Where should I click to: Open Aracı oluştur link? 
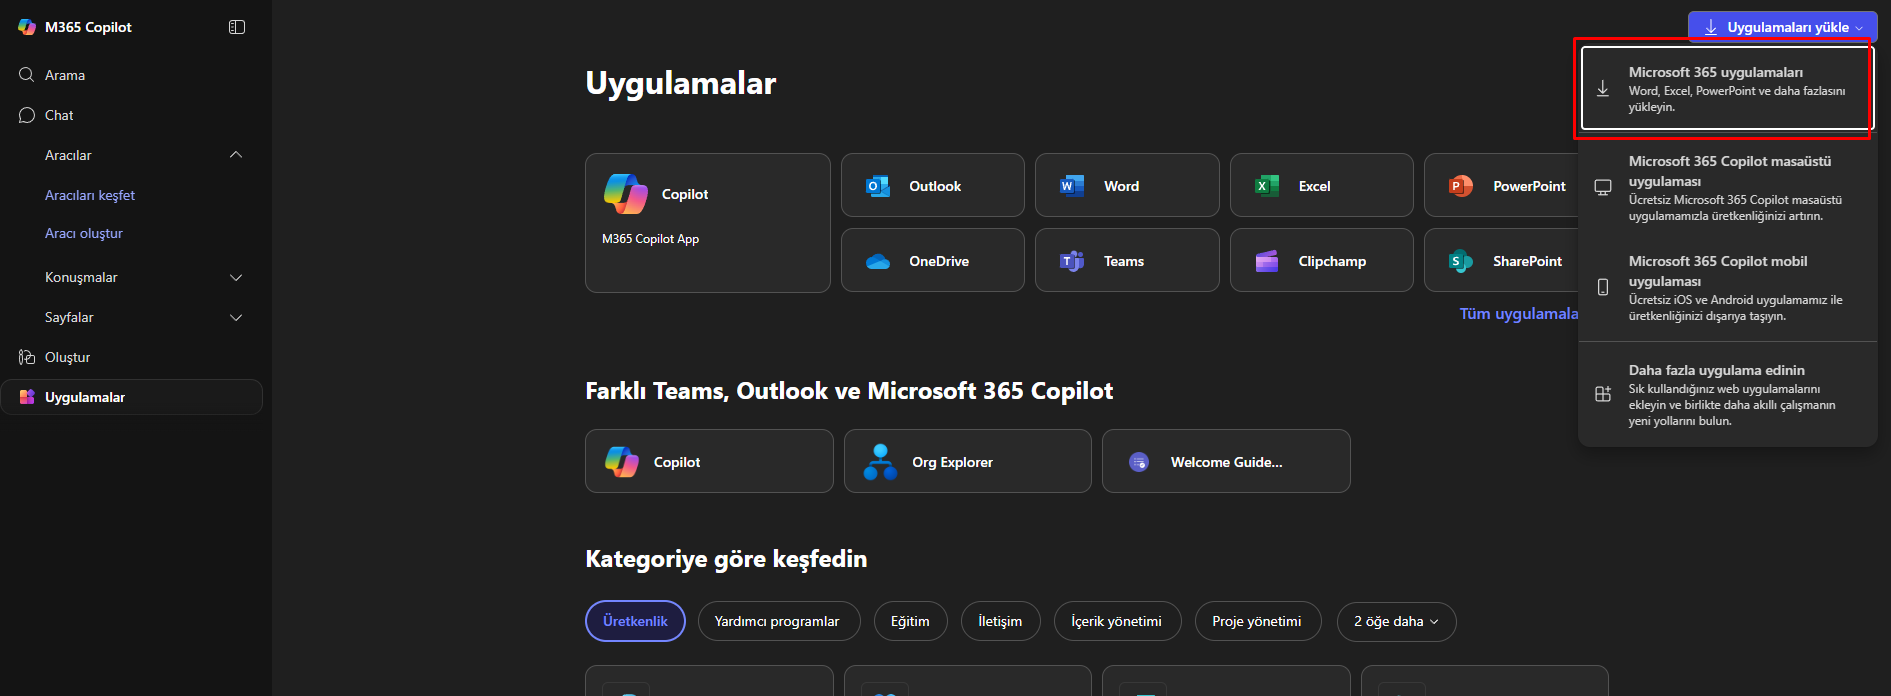point(84,233)
